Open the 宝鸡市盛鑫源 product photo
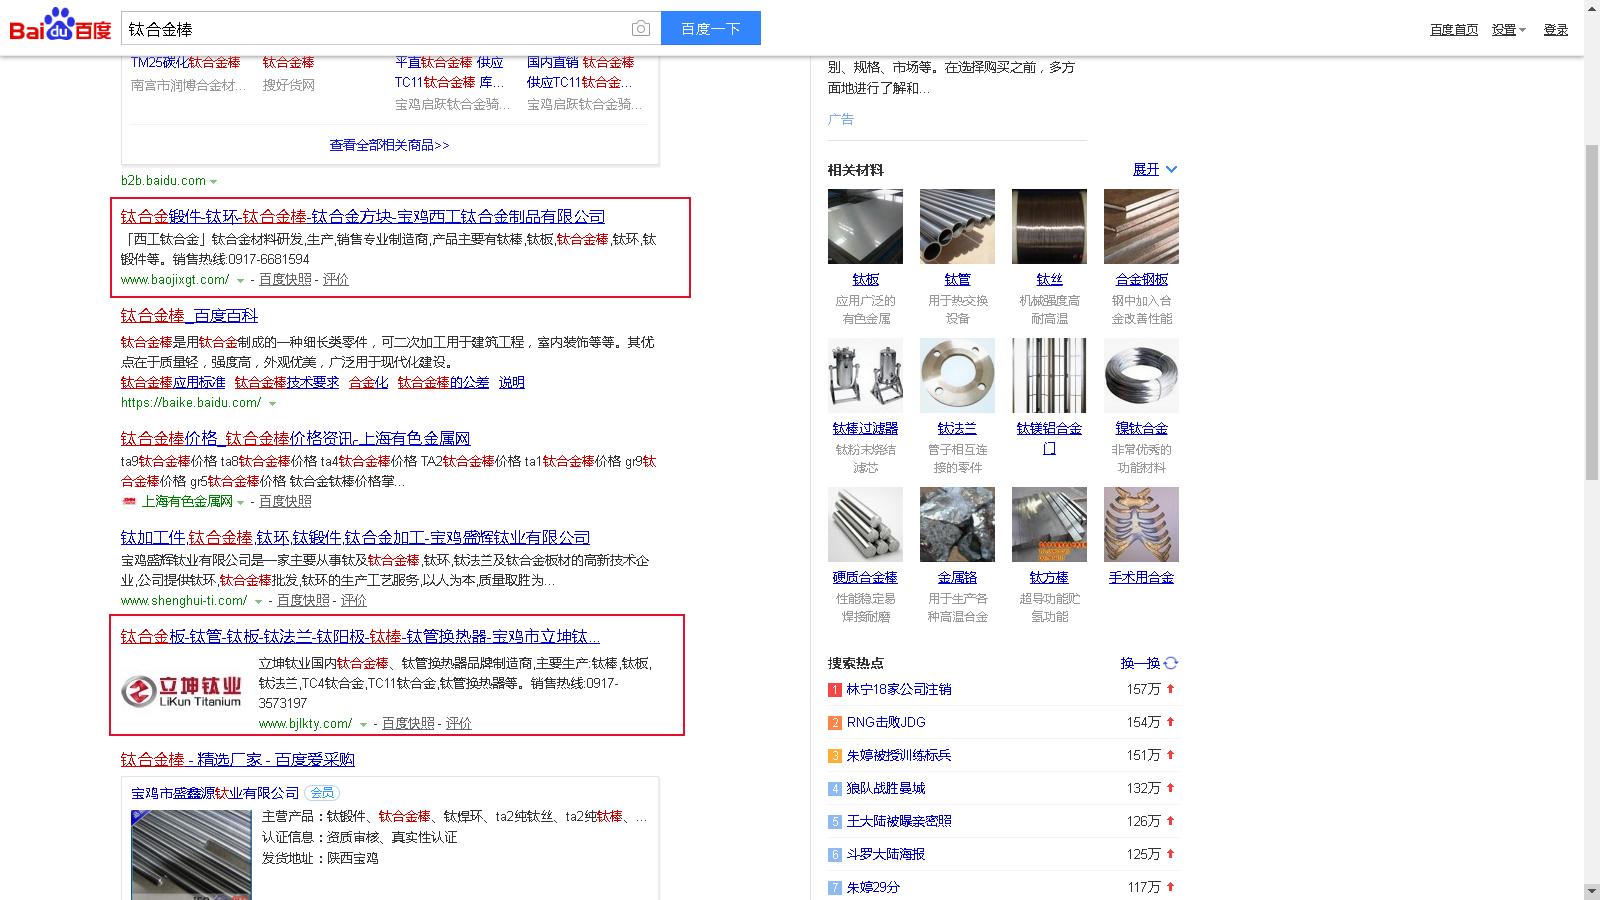This screenshot has width=1600, height=900. click(191, 855)
